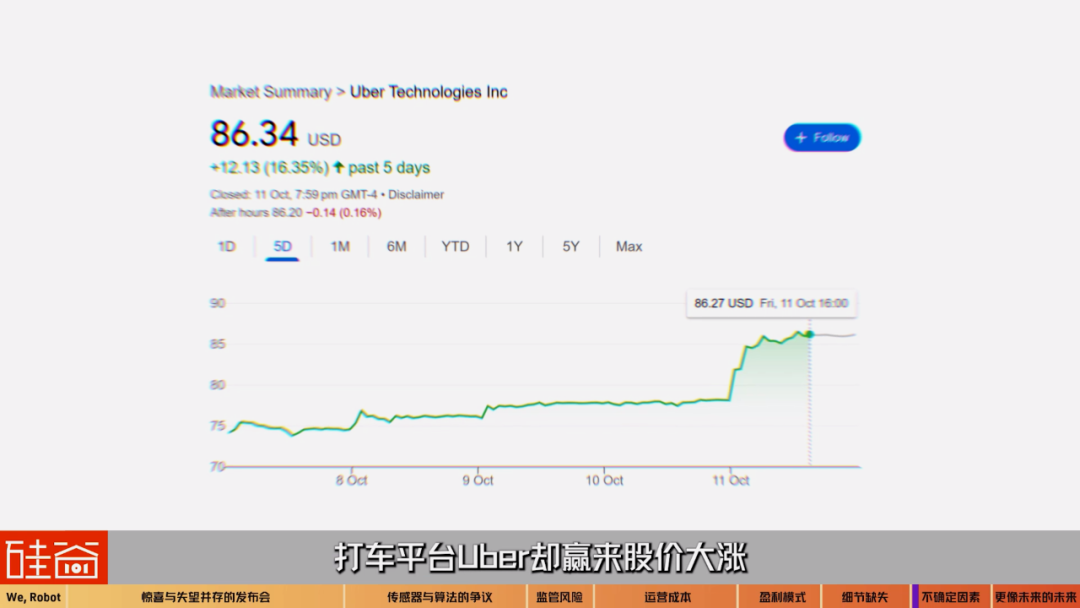Switch the chart to the 1D range
The width and height of the screenshot is (1080, 608).
[227, 247]
